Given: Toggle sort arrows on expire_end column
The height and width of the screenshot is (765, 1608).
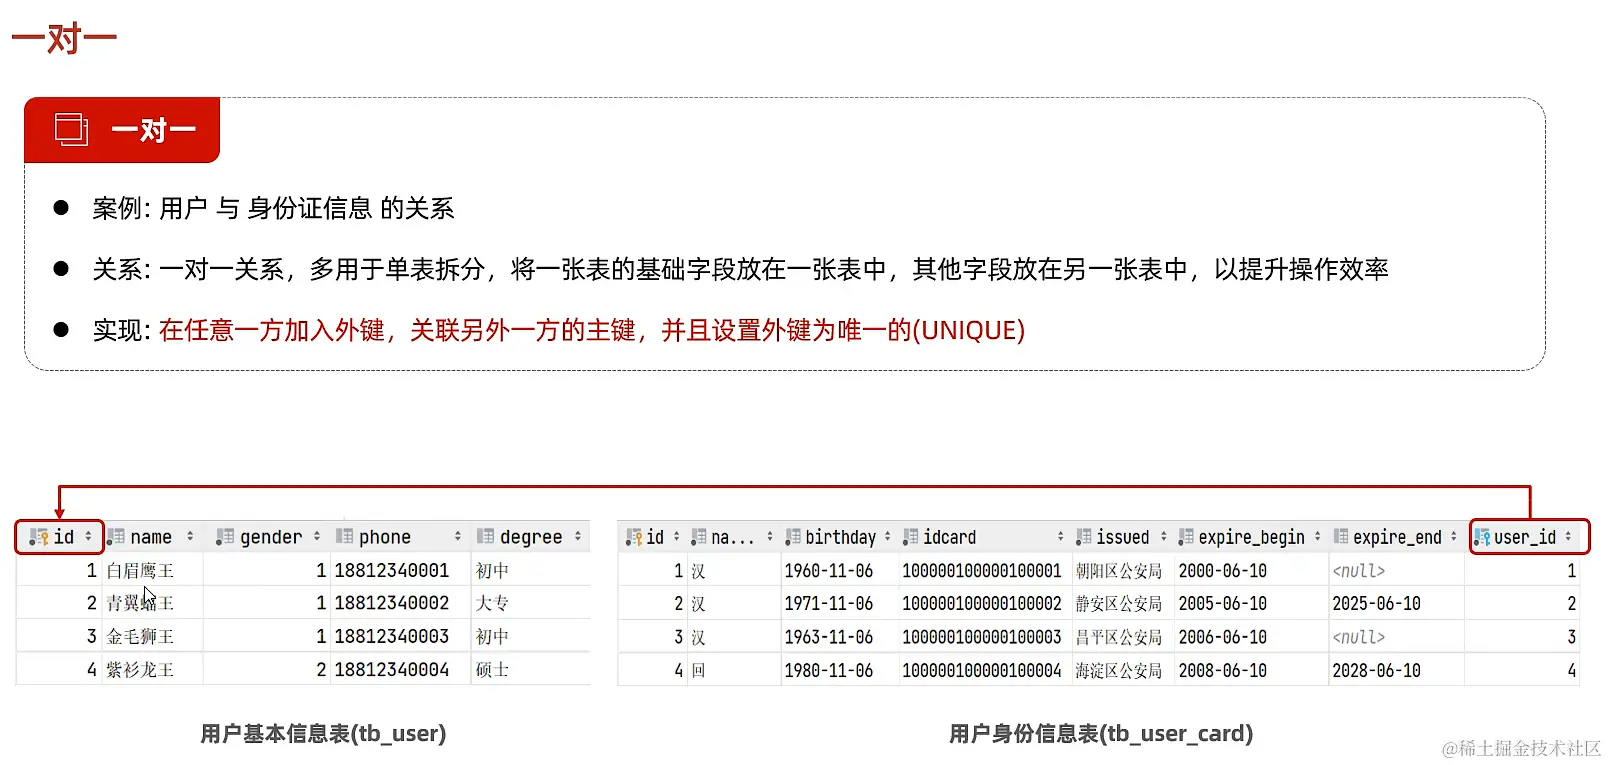Looking at the screenshot, I should [1454, 537].
